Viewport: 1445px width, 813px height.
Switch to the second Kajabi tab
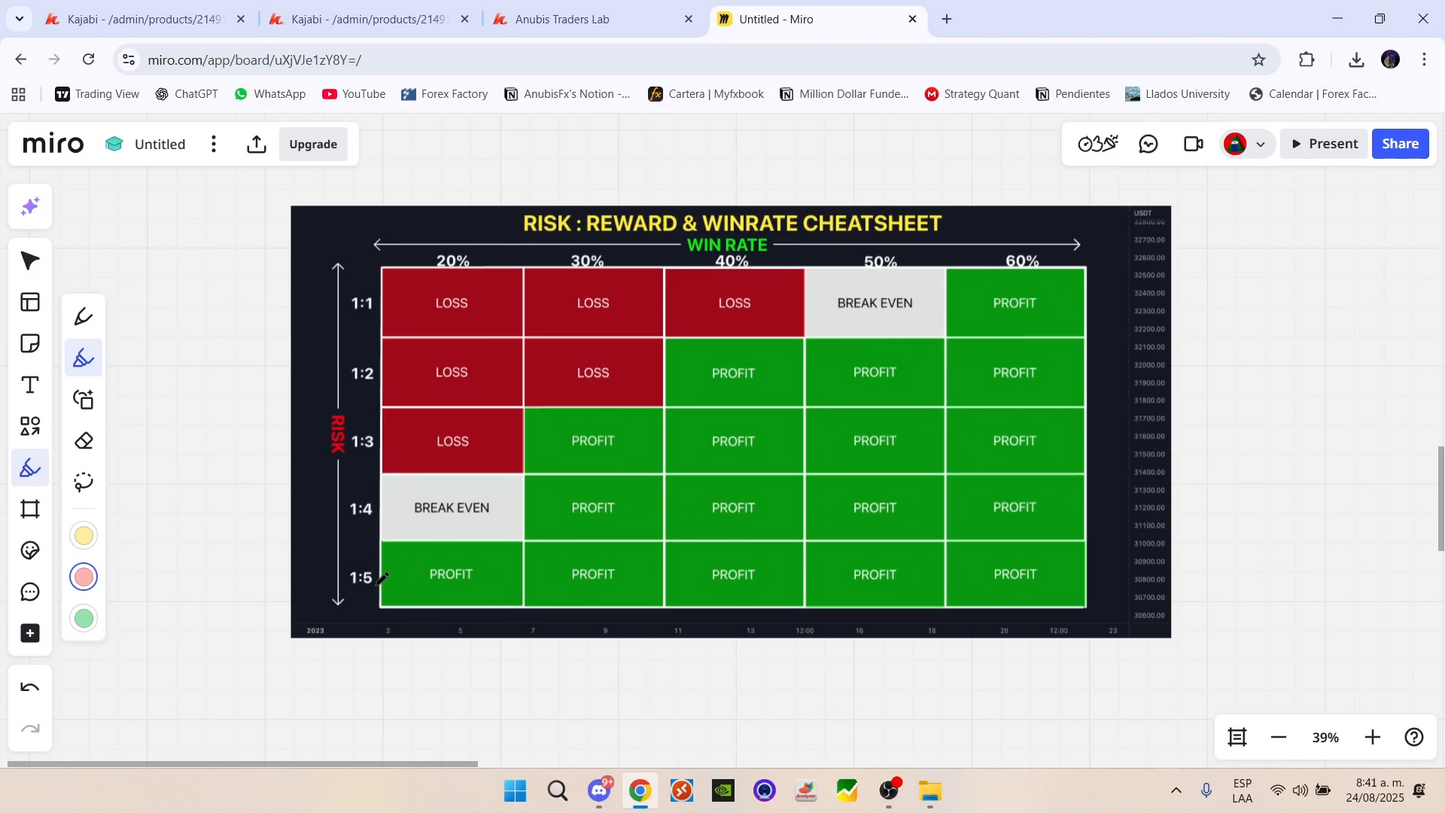pos(367,19)
